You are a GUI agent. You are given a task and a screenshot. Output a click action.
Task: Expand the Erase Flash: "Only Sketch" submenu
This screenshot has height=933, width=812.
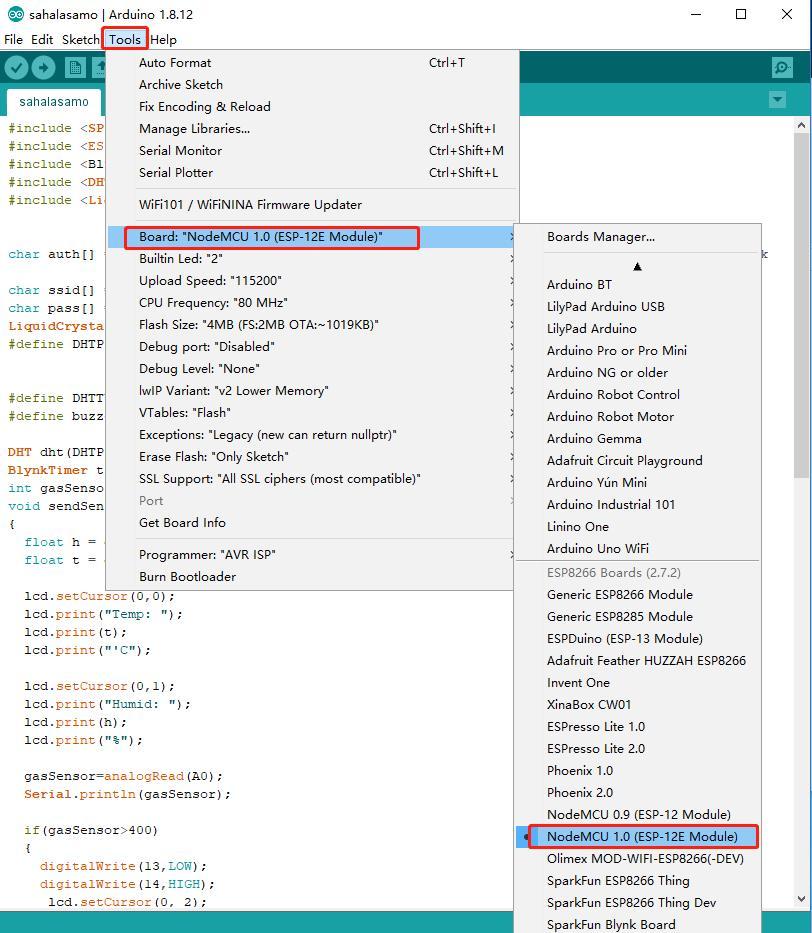coord(311,457)
